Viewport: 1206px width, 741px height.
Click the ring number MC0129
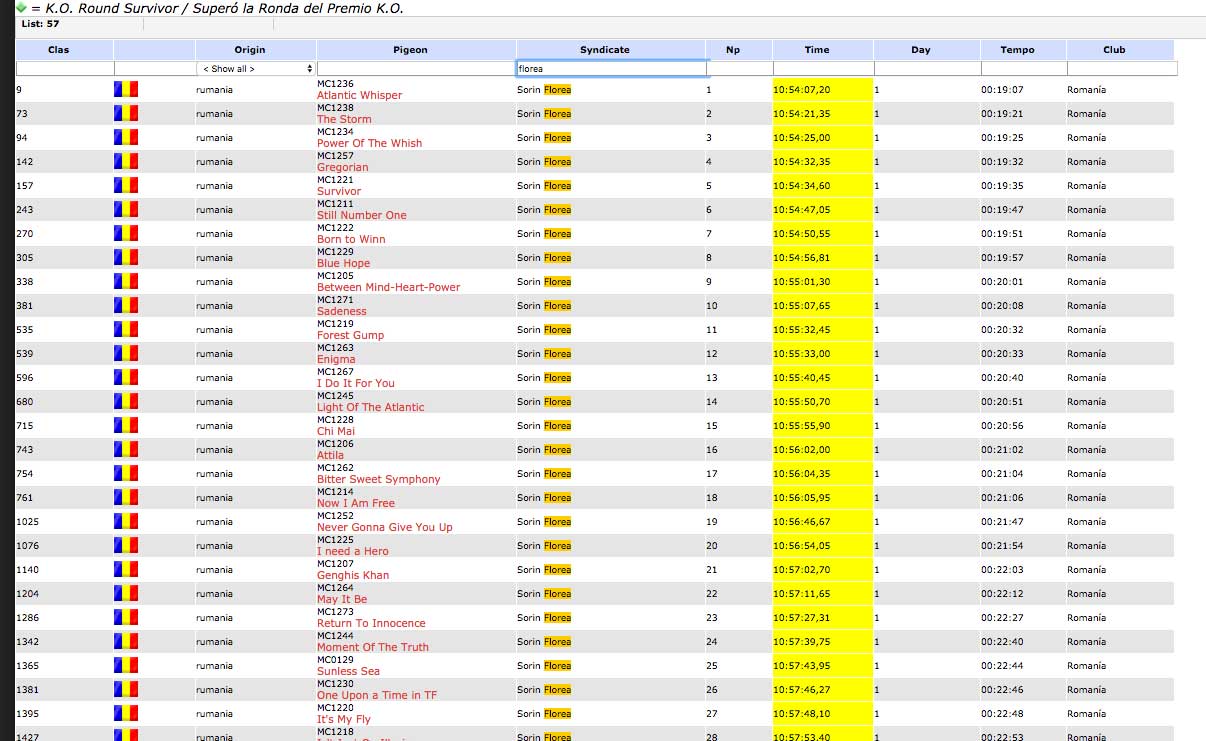pos(335,660)
